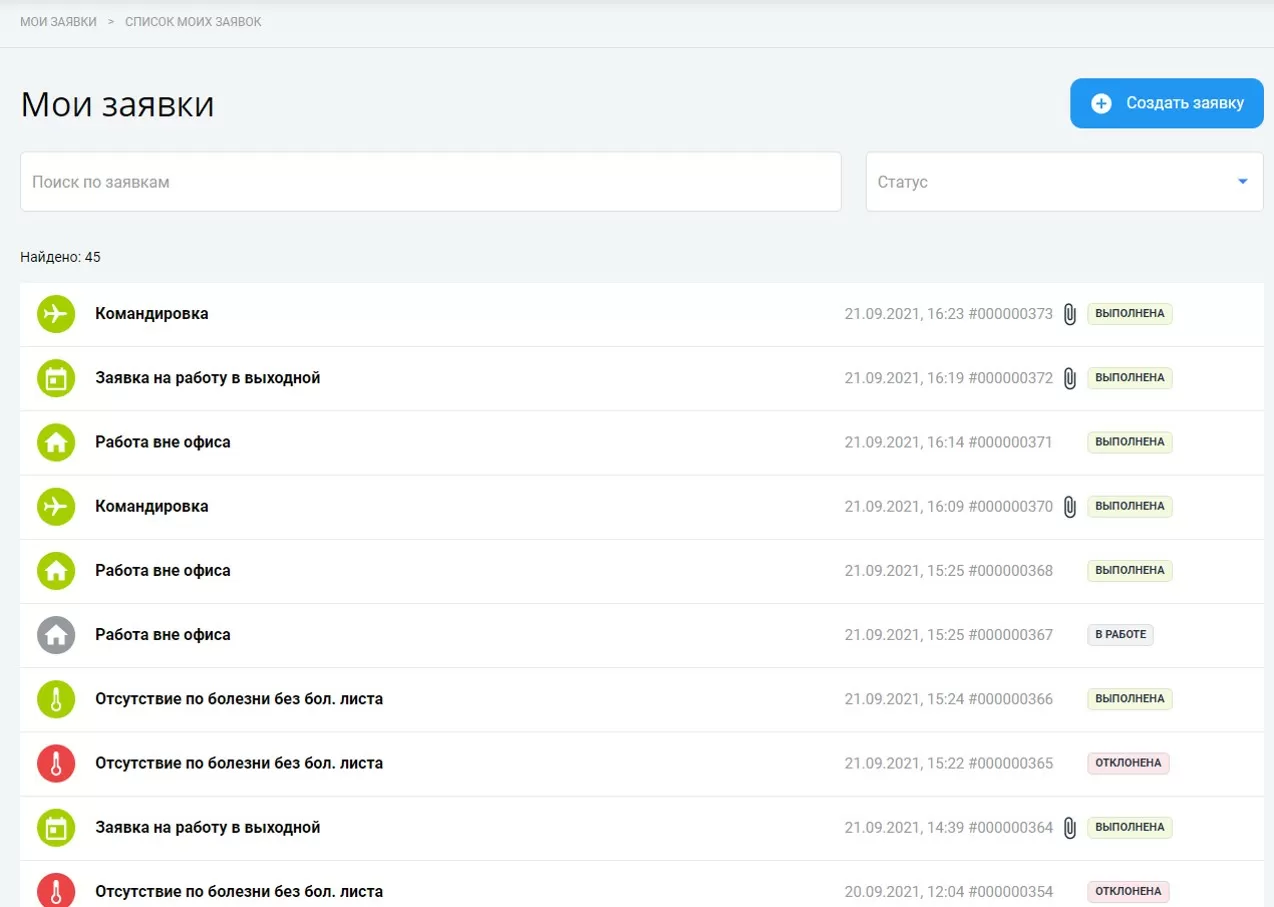Click the Создать заявку button
Image resolution: width=1274 pixels, height=907 pixels.
tap(1166, 103)
